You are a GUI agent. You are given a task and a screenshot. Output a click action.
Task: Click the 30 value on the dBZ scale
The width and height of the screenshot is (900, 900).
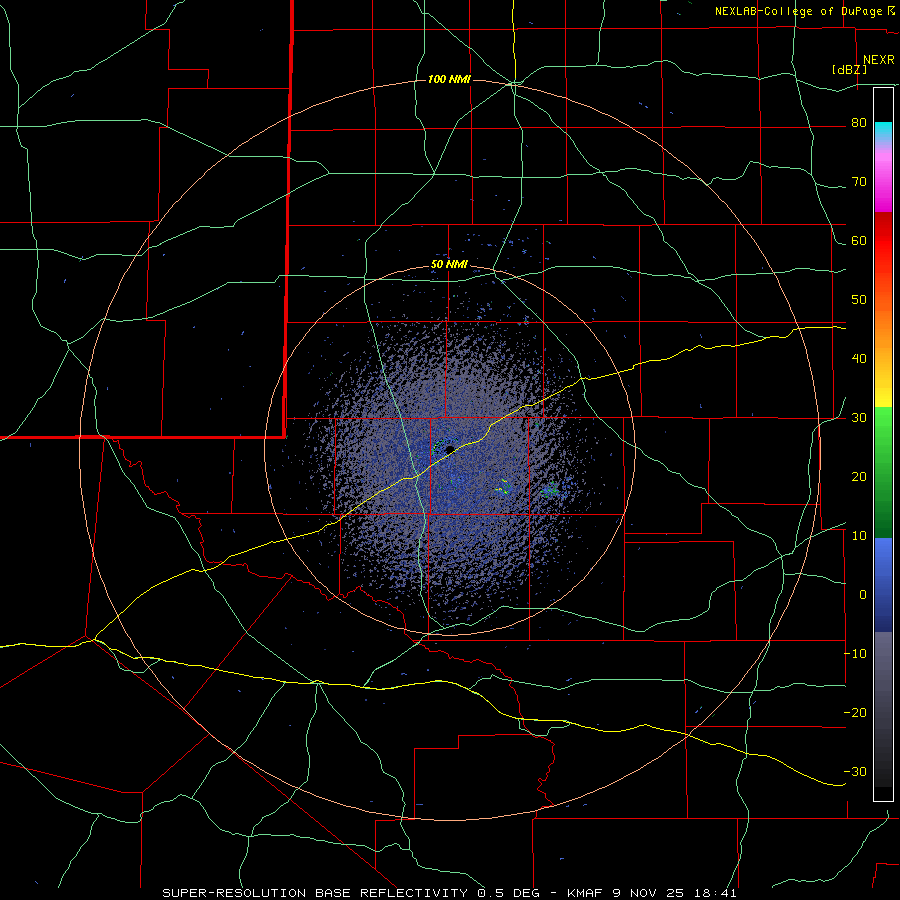click(x=859, y=418)
